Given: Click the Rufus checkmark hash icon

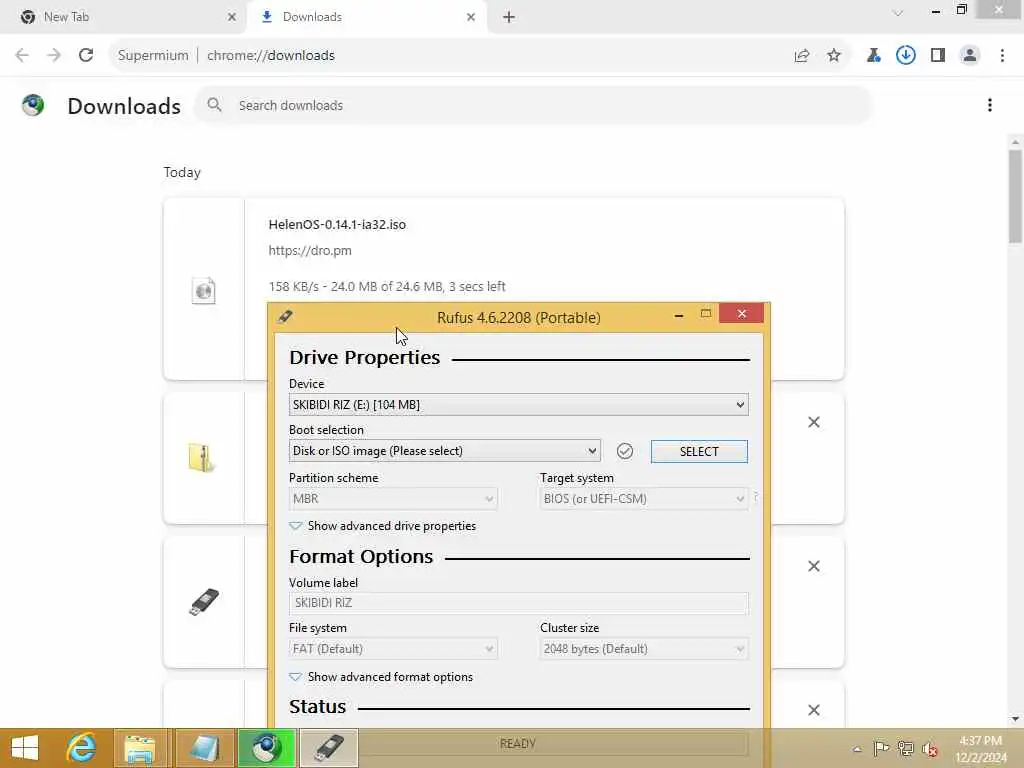Looking at the screenshot, I should [625, 451].
